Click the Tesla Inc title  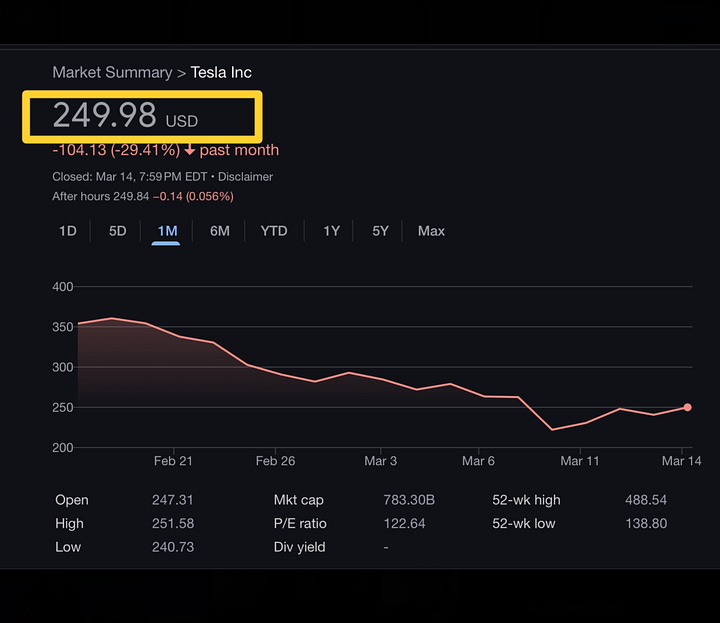tap(221, 73)
